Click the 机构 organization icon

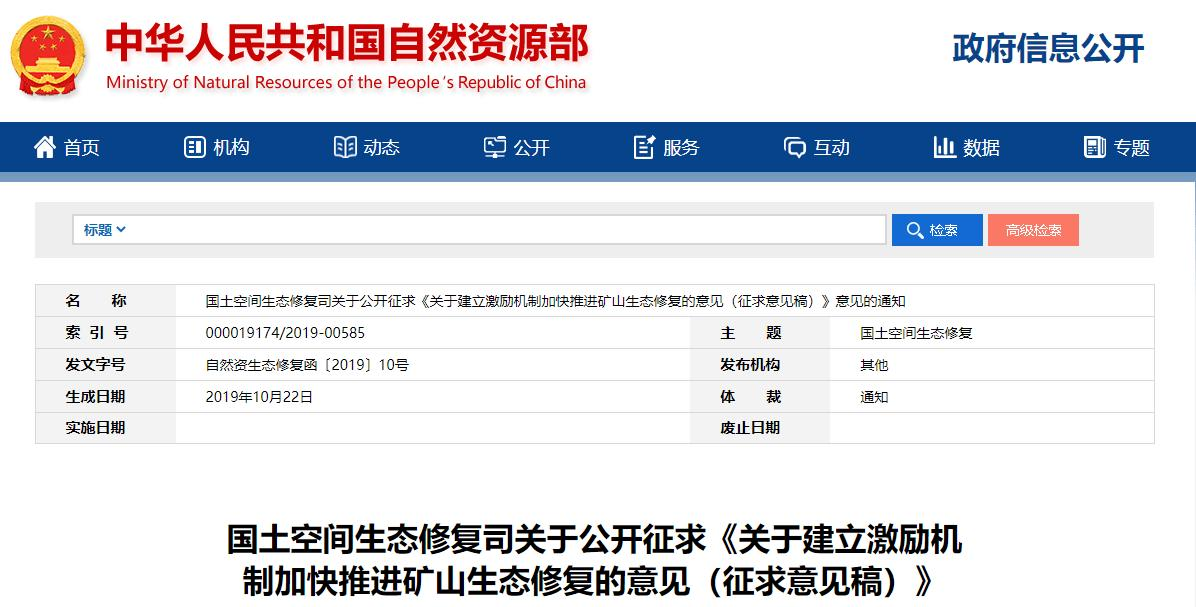coord(194,147)
